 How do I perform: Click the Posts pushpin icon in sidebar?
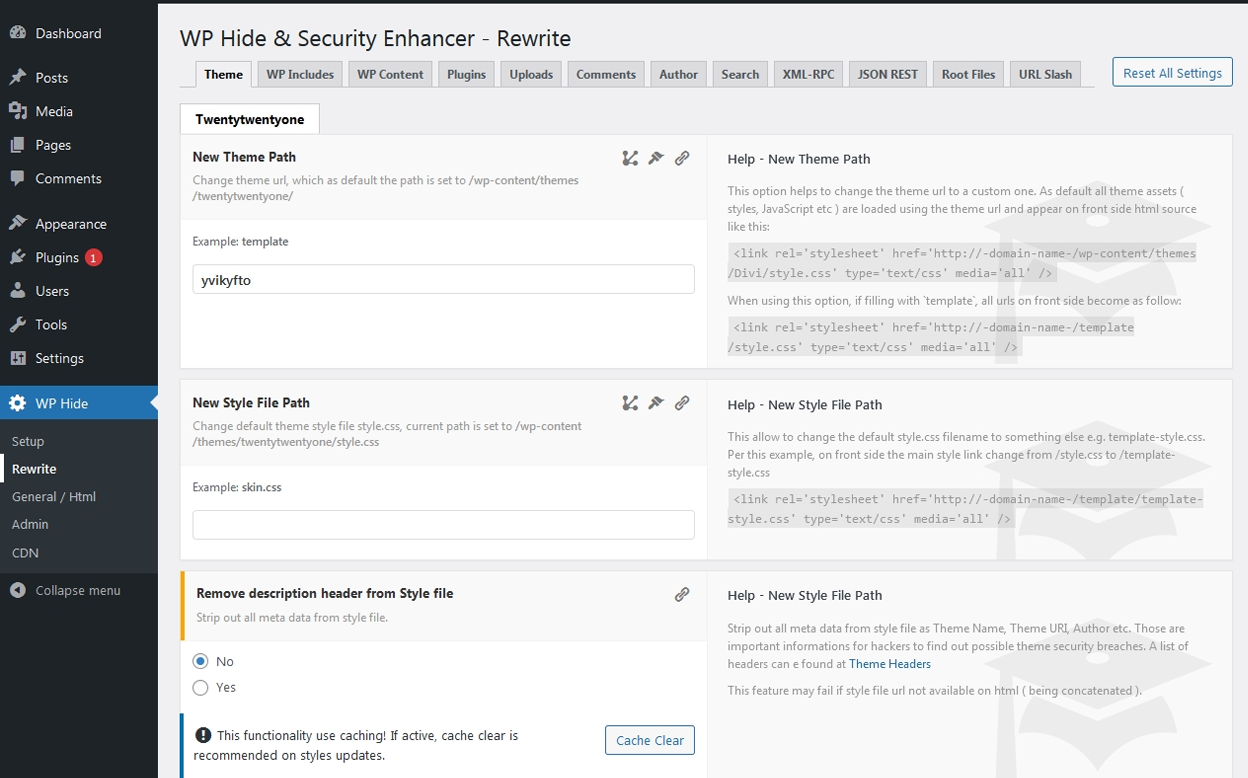18,77
